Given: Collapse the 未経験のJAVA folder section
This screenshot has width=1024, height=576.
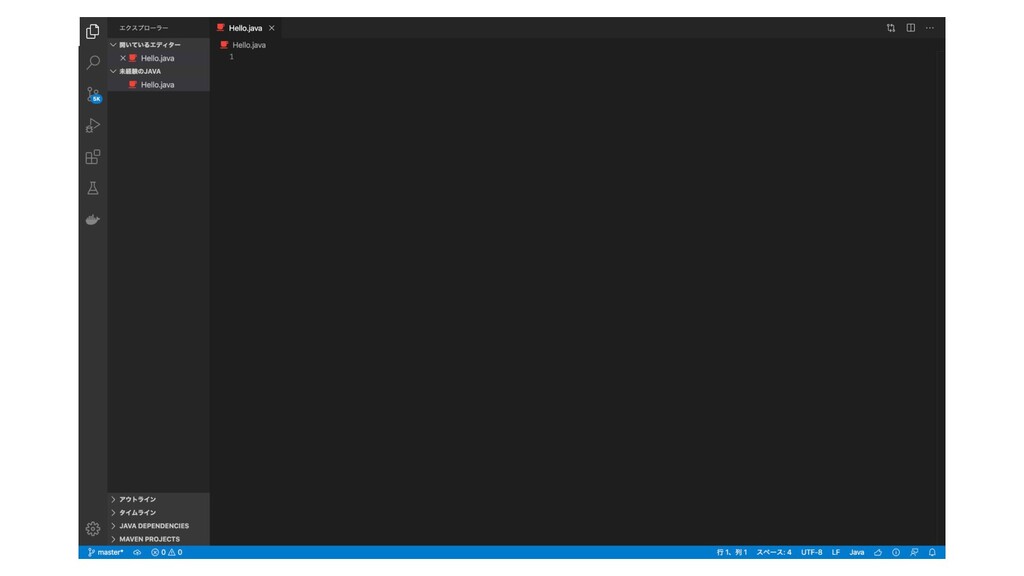Looking at the screenshot, I should point(159,71).
